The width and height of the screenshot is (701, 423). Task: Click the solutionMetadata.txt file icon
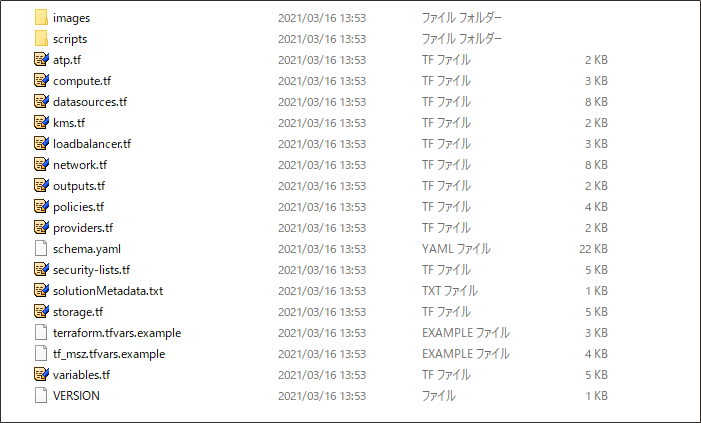(41, 290)
